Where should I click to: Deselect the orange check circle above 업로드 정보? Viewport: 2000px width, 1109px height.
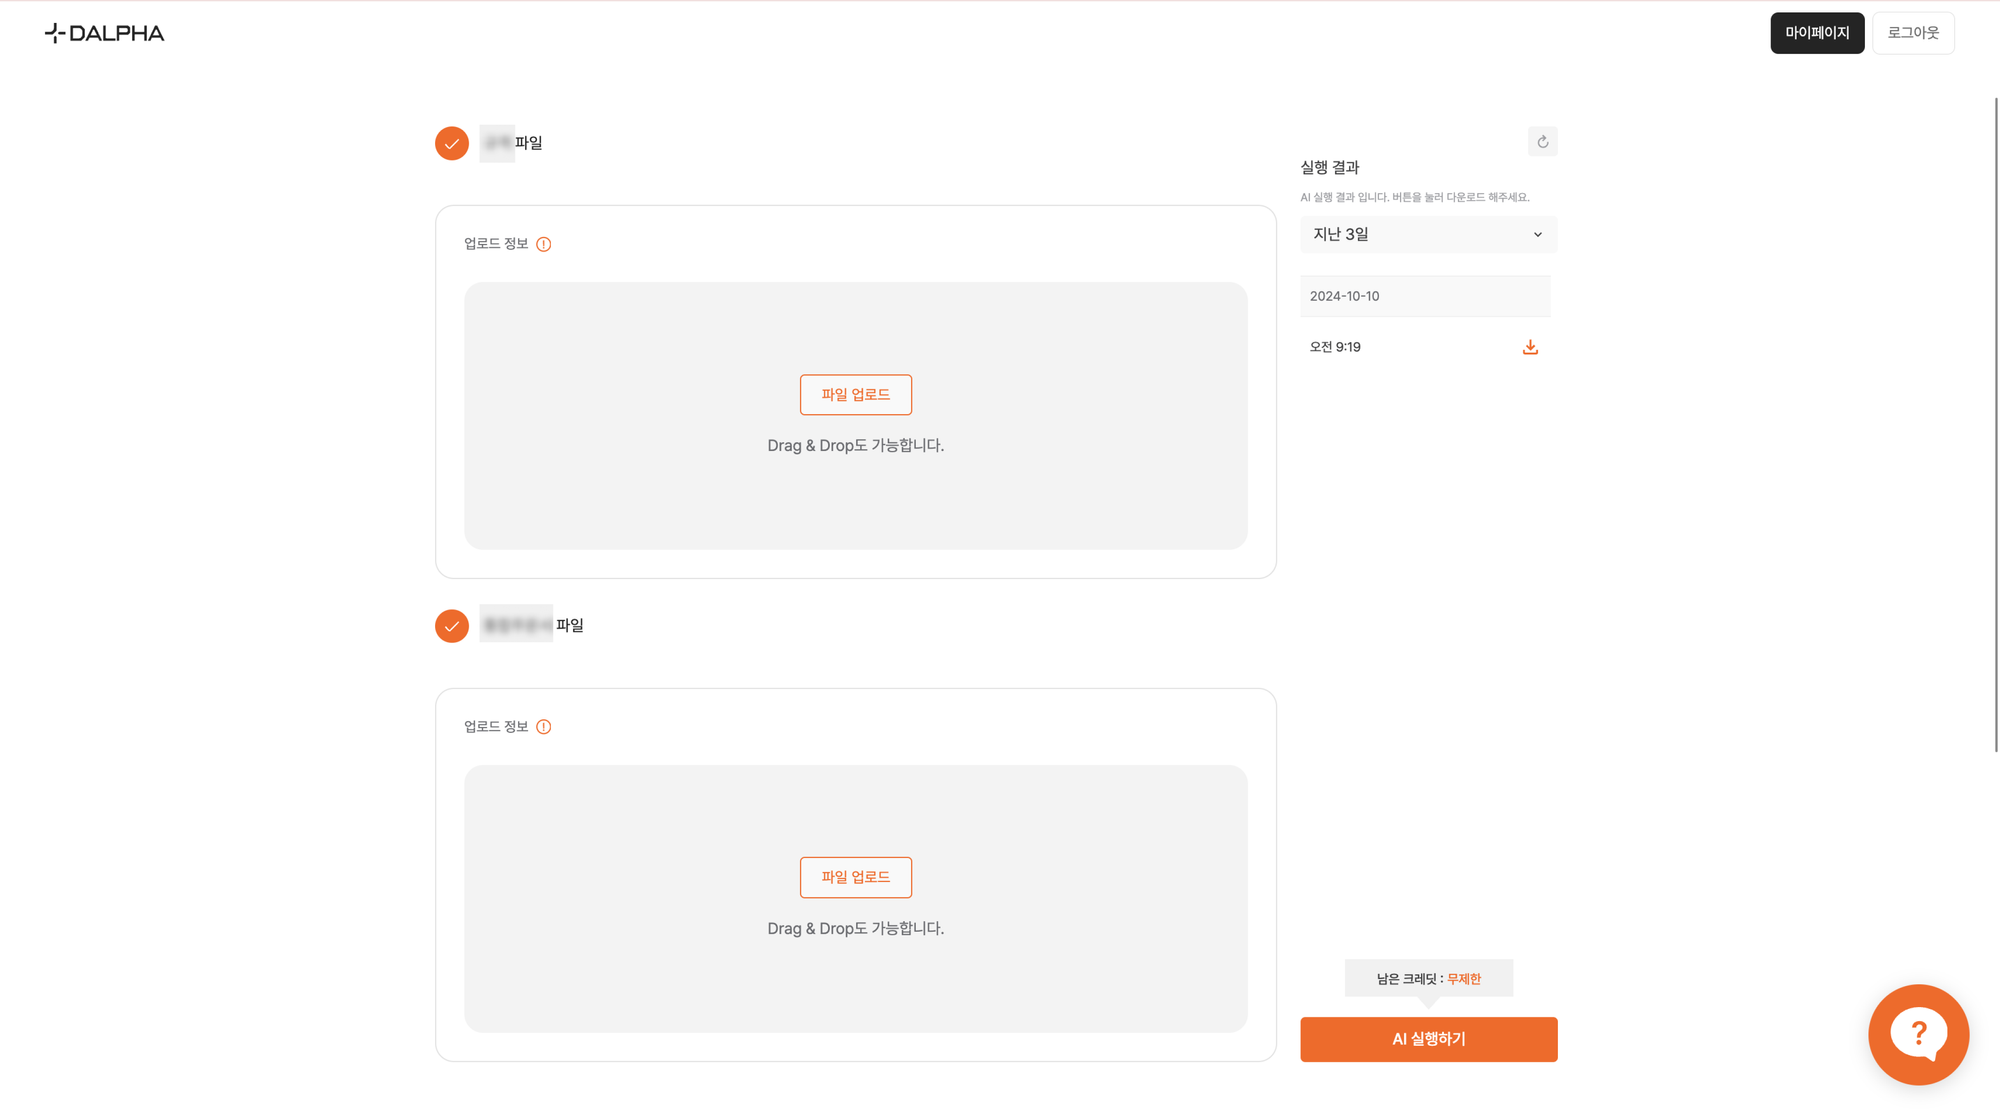(x=451, y=143)
